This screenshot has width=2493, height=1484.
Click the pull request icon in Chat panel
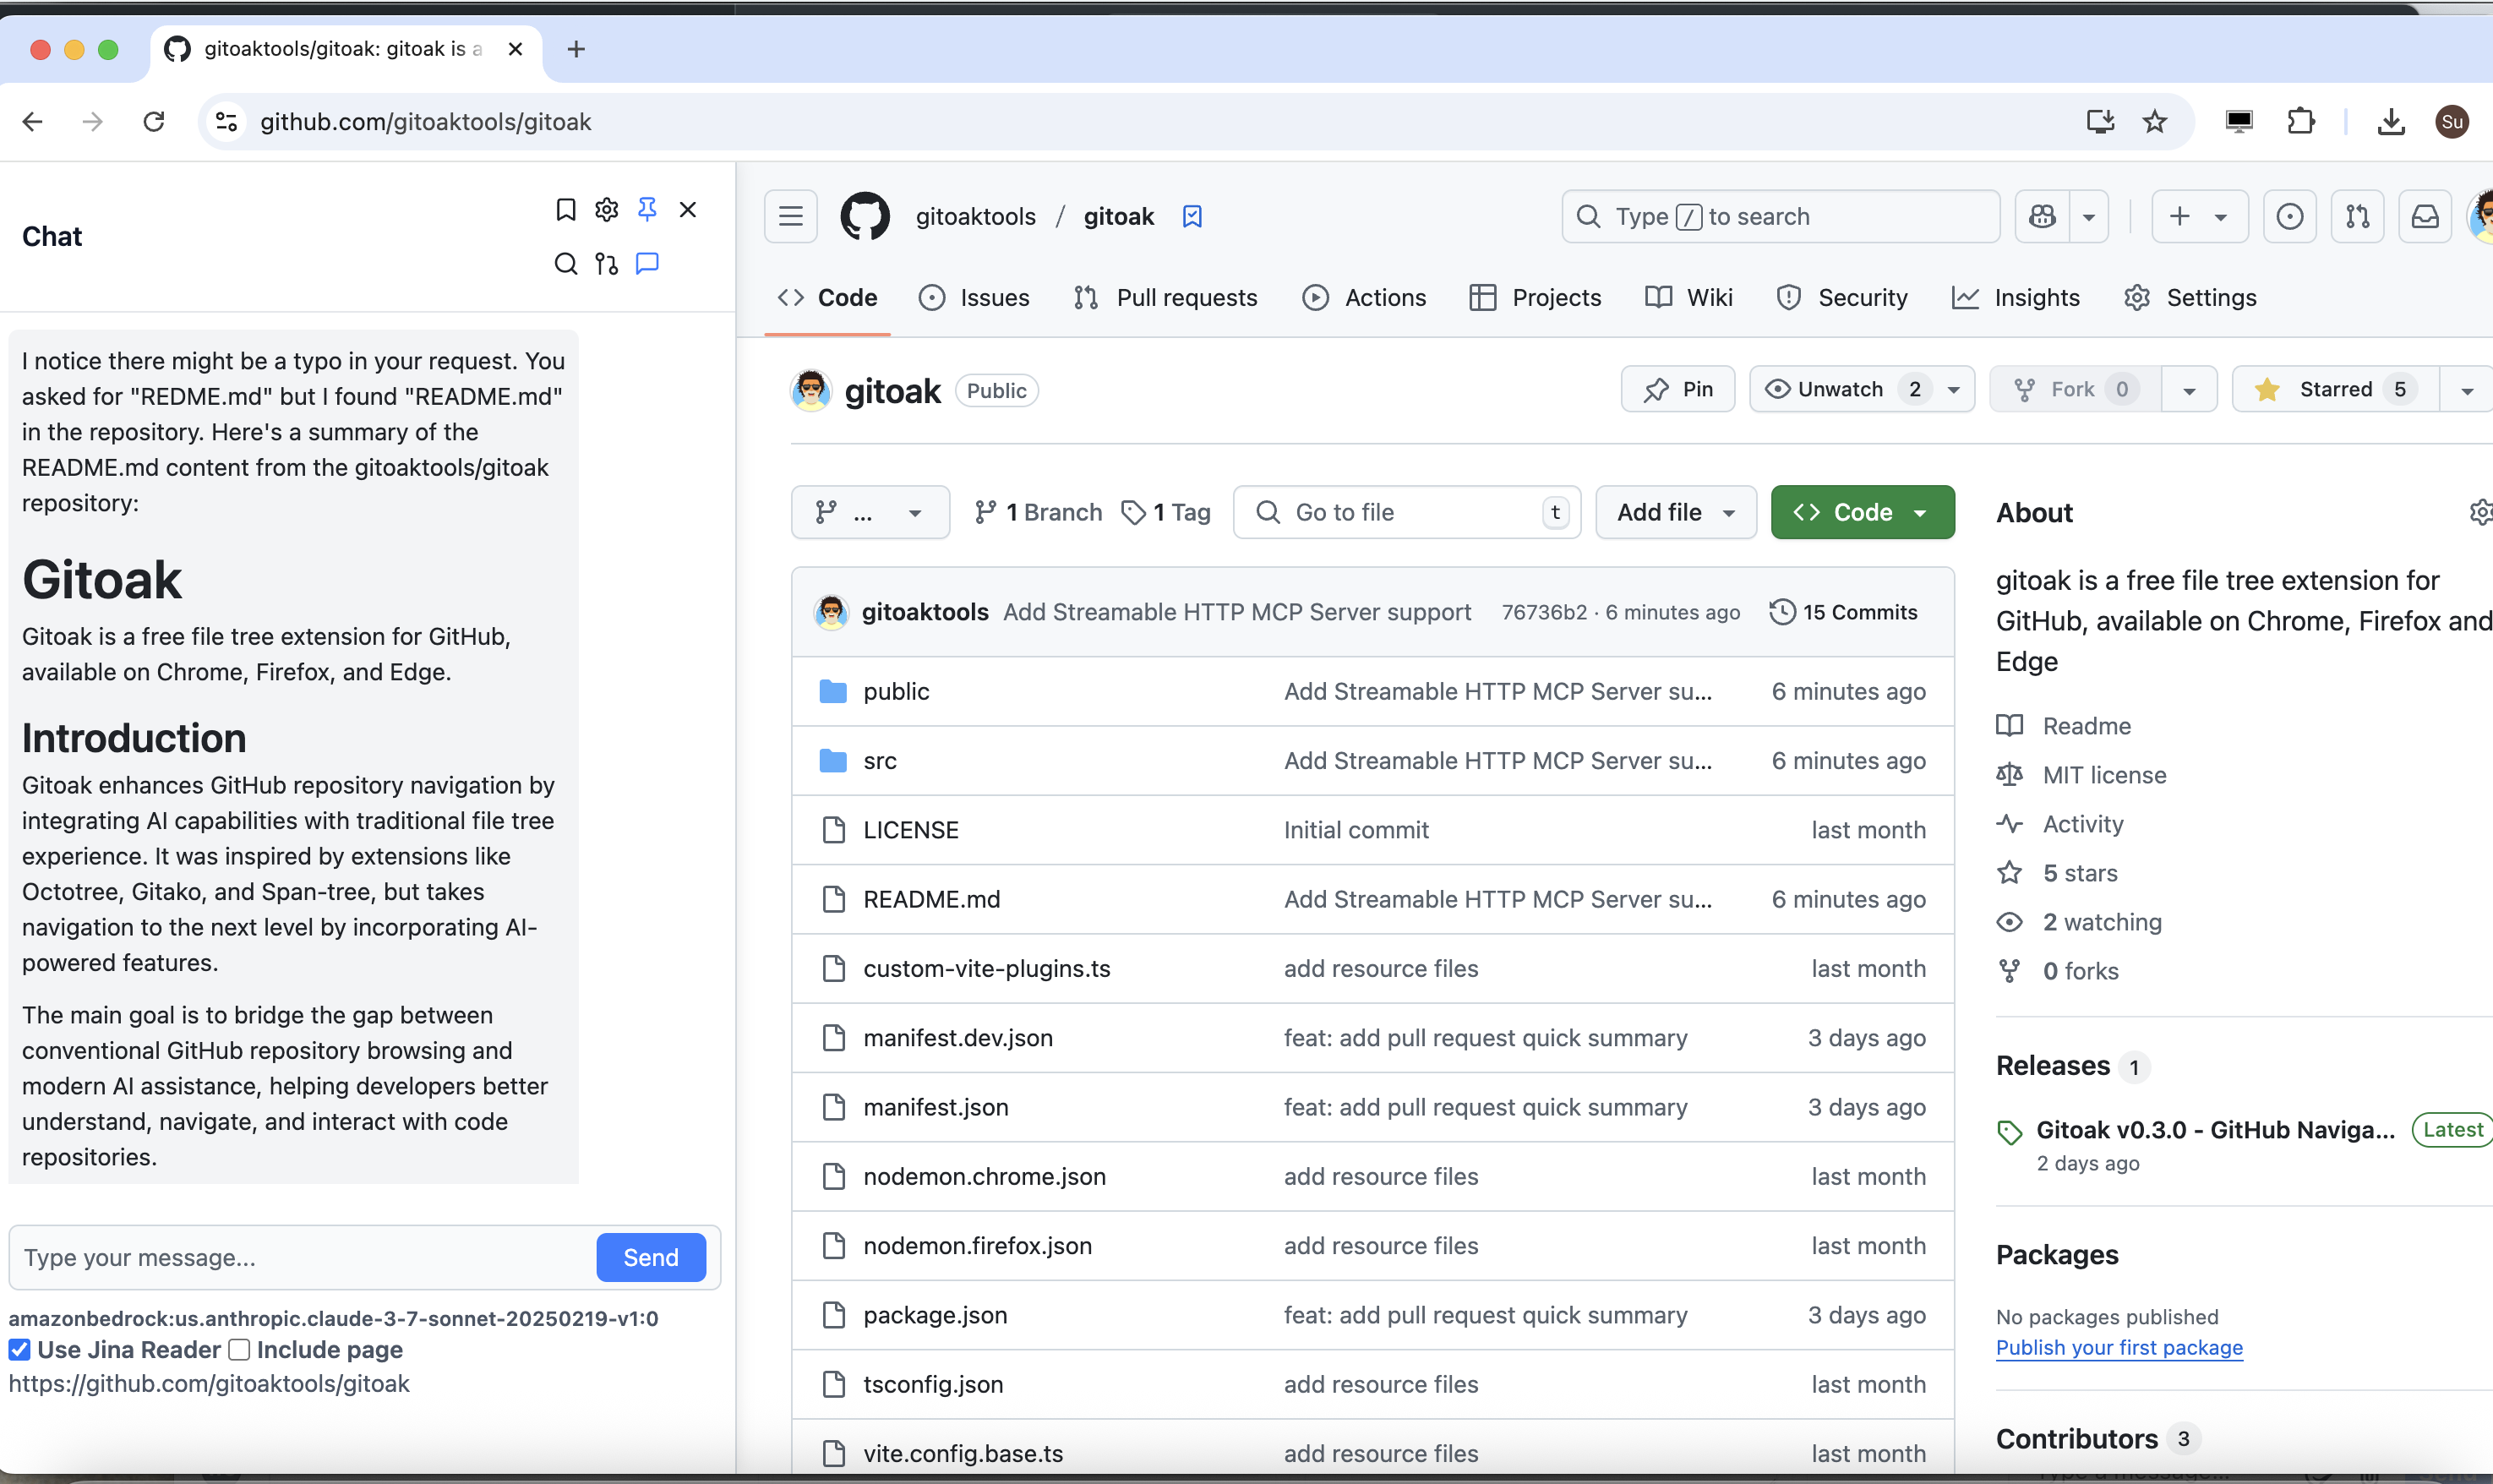(x=606, y=264)
